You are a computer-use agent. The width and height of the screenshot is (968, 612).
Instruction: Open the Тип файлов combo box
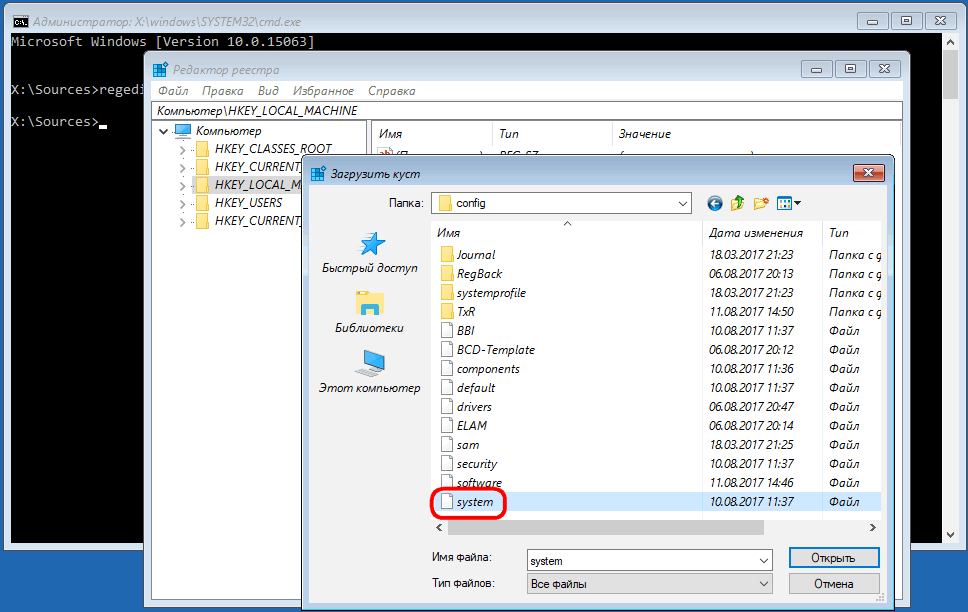(x=649, y=584)
